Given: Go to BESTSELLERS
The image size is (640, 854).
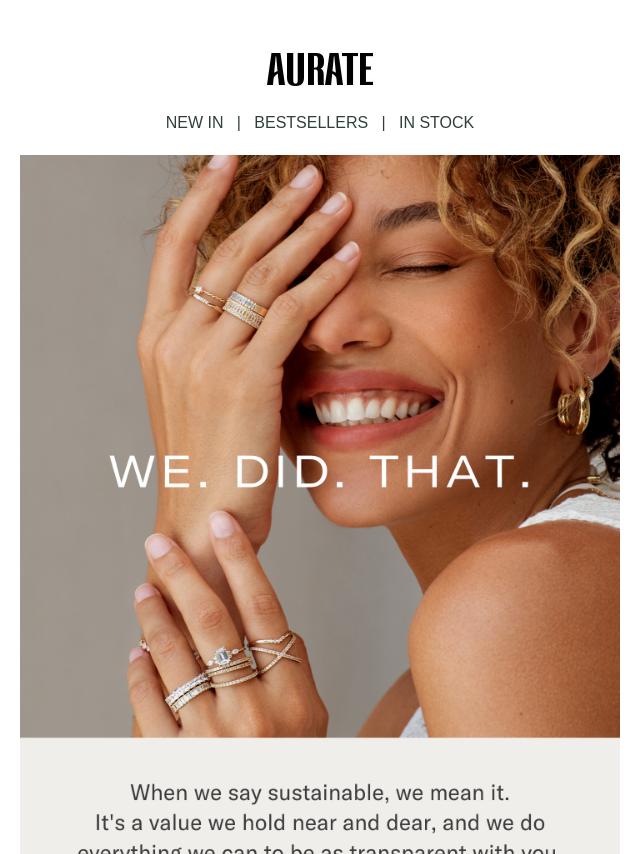Looking at the screenshot, I should [x=311, y=123].
